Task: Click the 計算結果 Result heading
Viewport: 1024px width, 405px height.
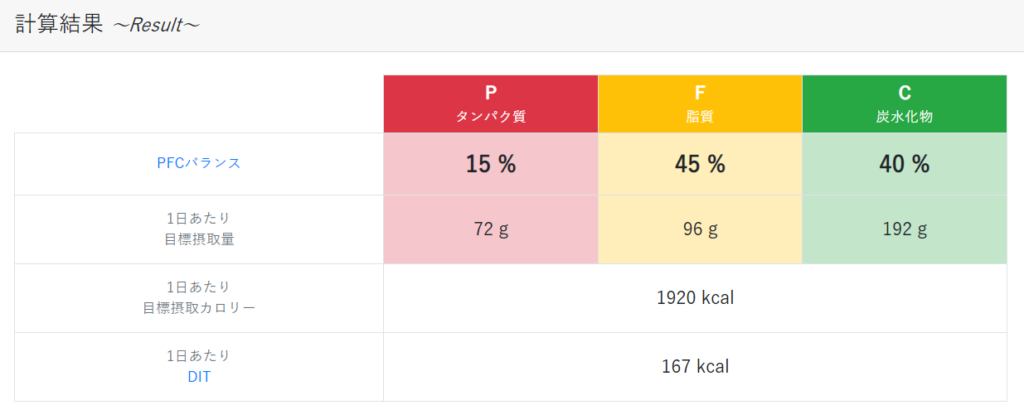Action: tap(107, 25)
